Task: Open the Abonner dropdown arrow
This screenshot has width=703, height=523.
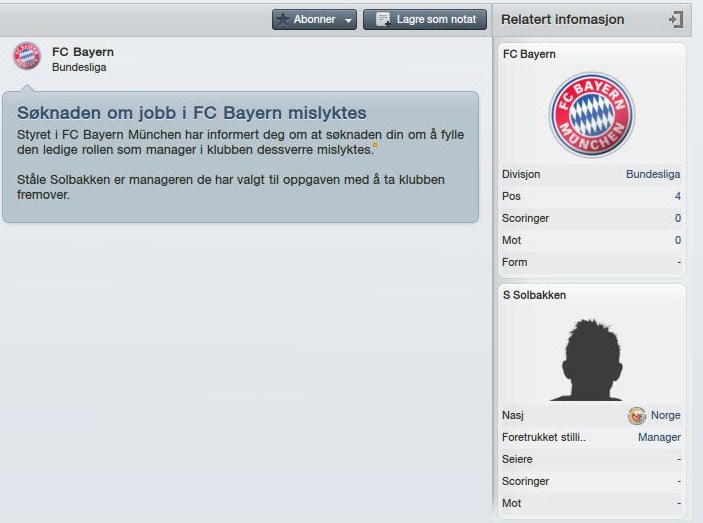Action: coord(348,20)
